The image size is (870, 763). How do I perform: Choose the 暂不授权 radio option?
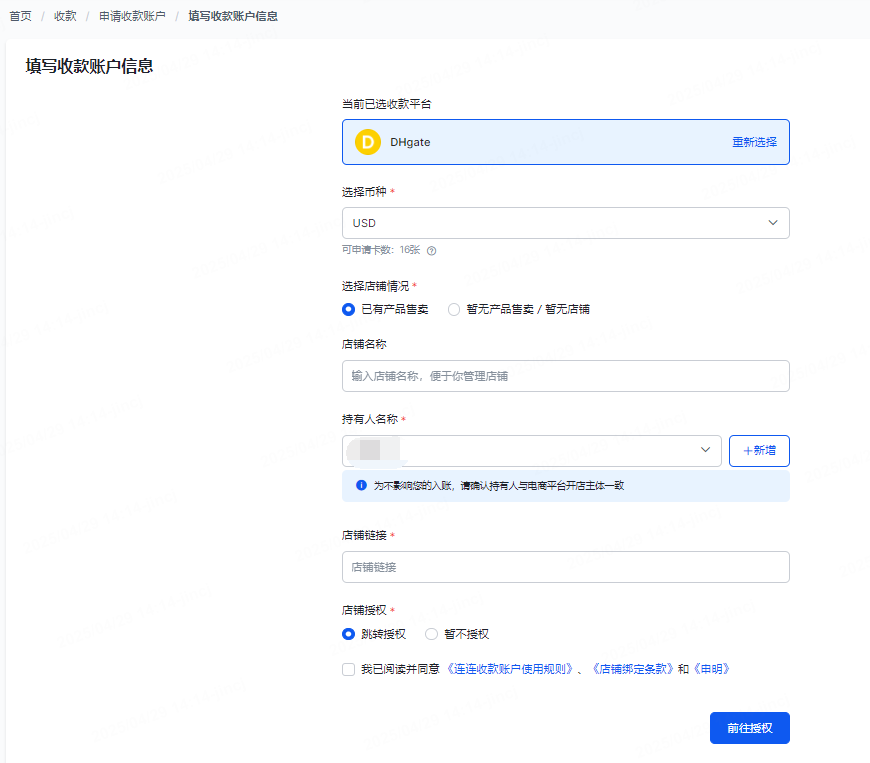[x=432, y=634]
